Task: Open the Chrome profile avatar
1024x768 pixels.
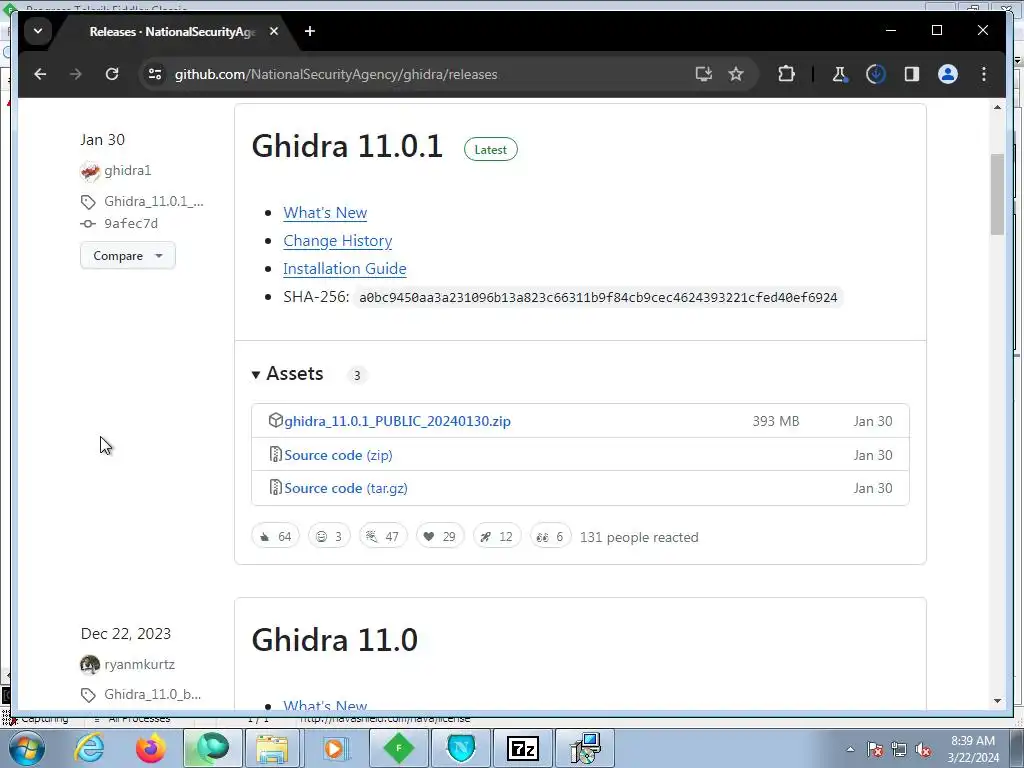Action: click(x=948, y=74)
